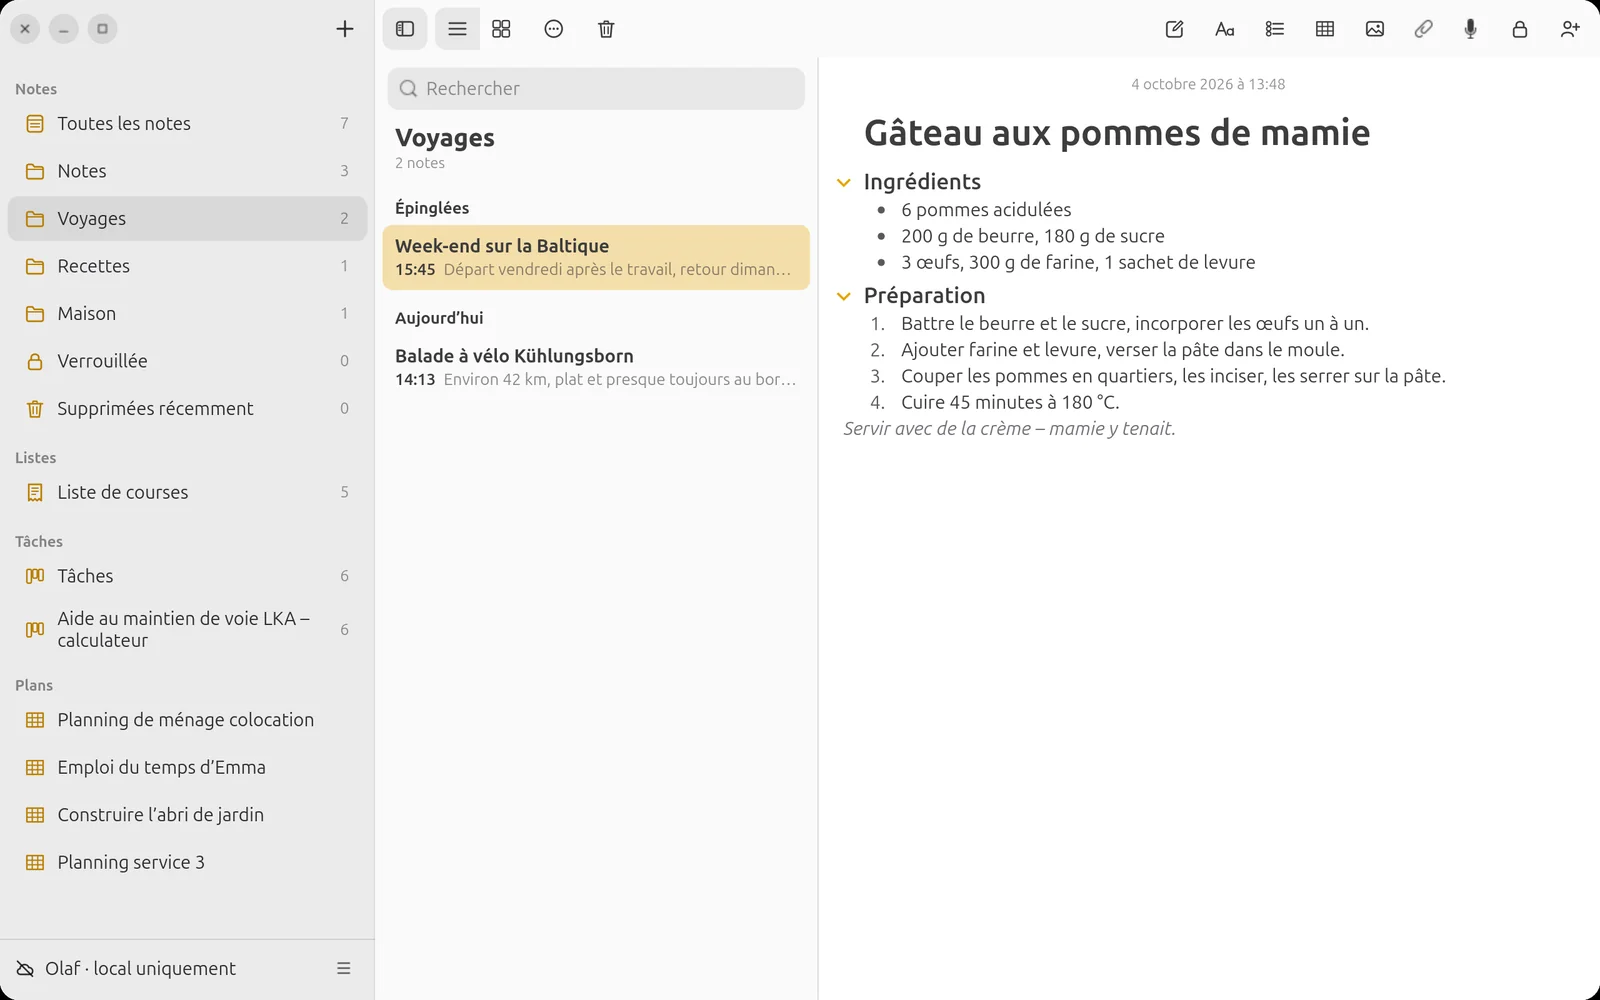
Task: Collapse the Ingrédients section
Action: (843, 182)
